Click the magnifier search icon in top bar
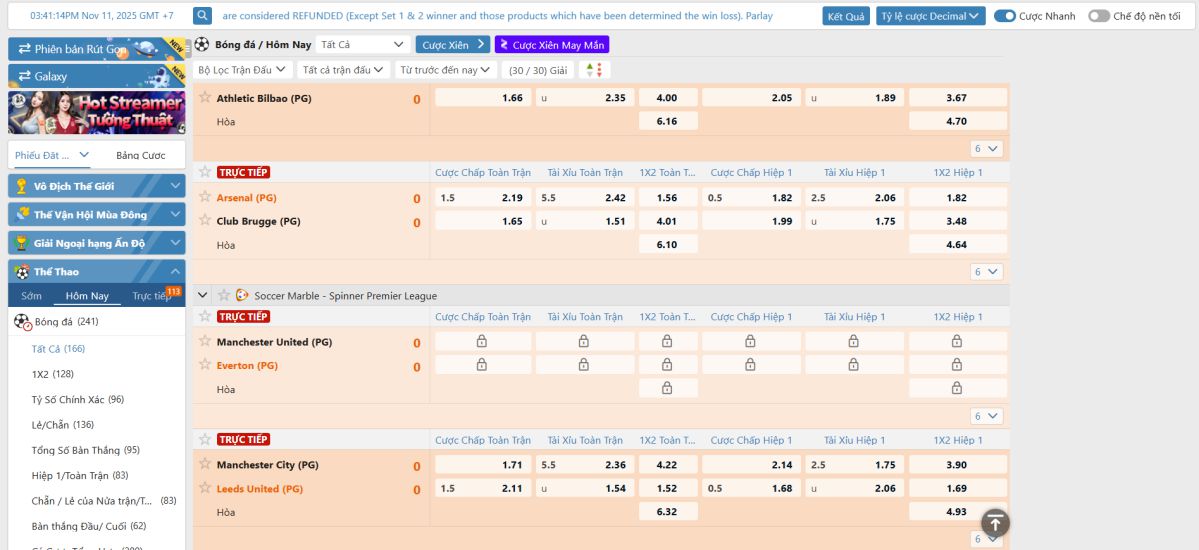Screen dimensions: 1199x550 pyautogui.click(x=202, y=16)
